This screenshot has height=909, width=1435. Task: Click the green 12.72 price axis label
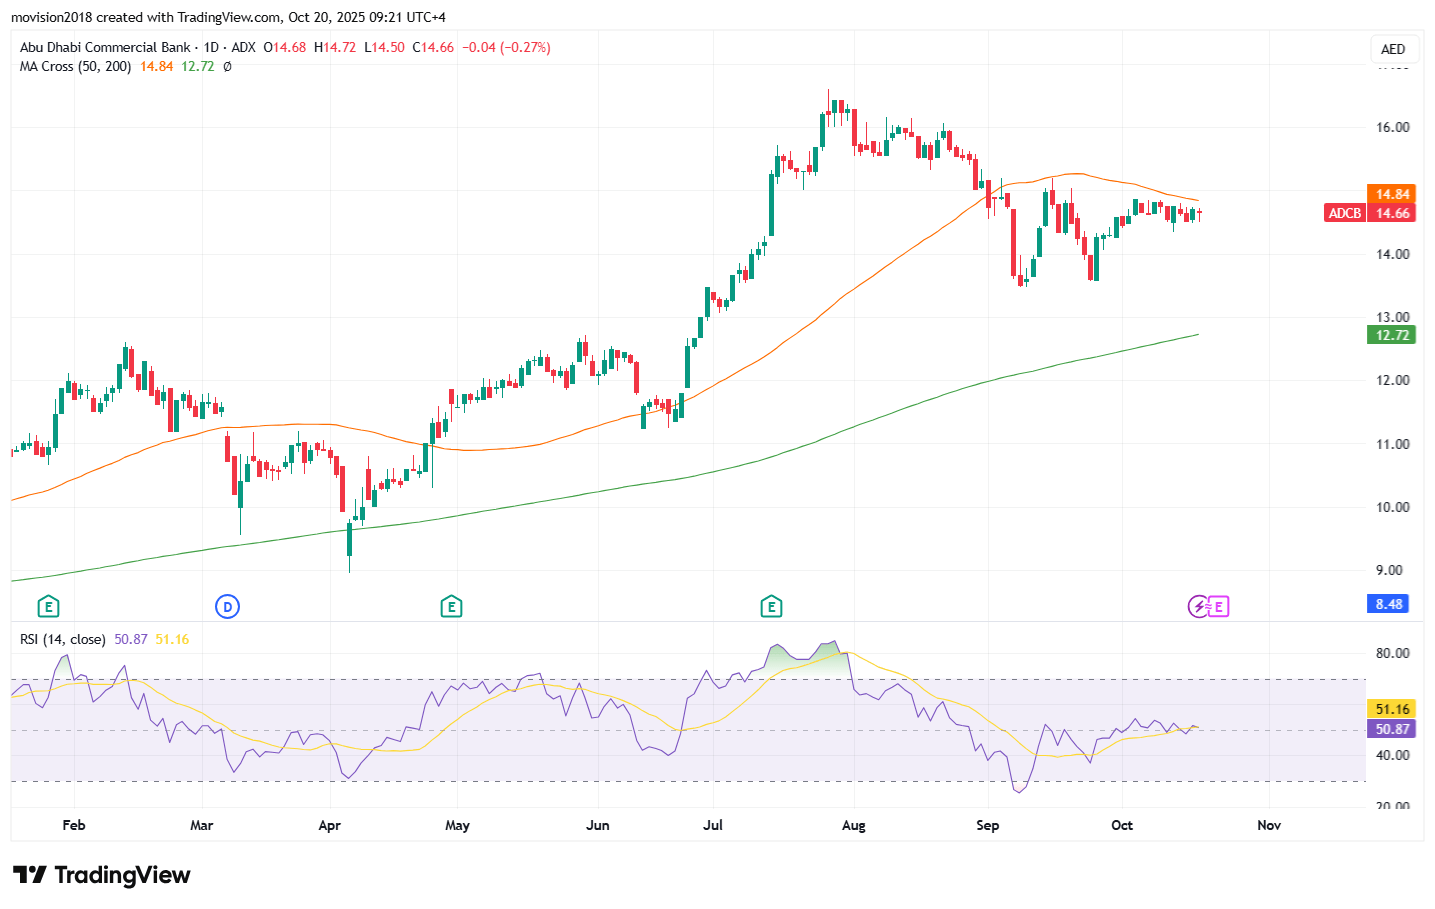[x=1391, y=335]
